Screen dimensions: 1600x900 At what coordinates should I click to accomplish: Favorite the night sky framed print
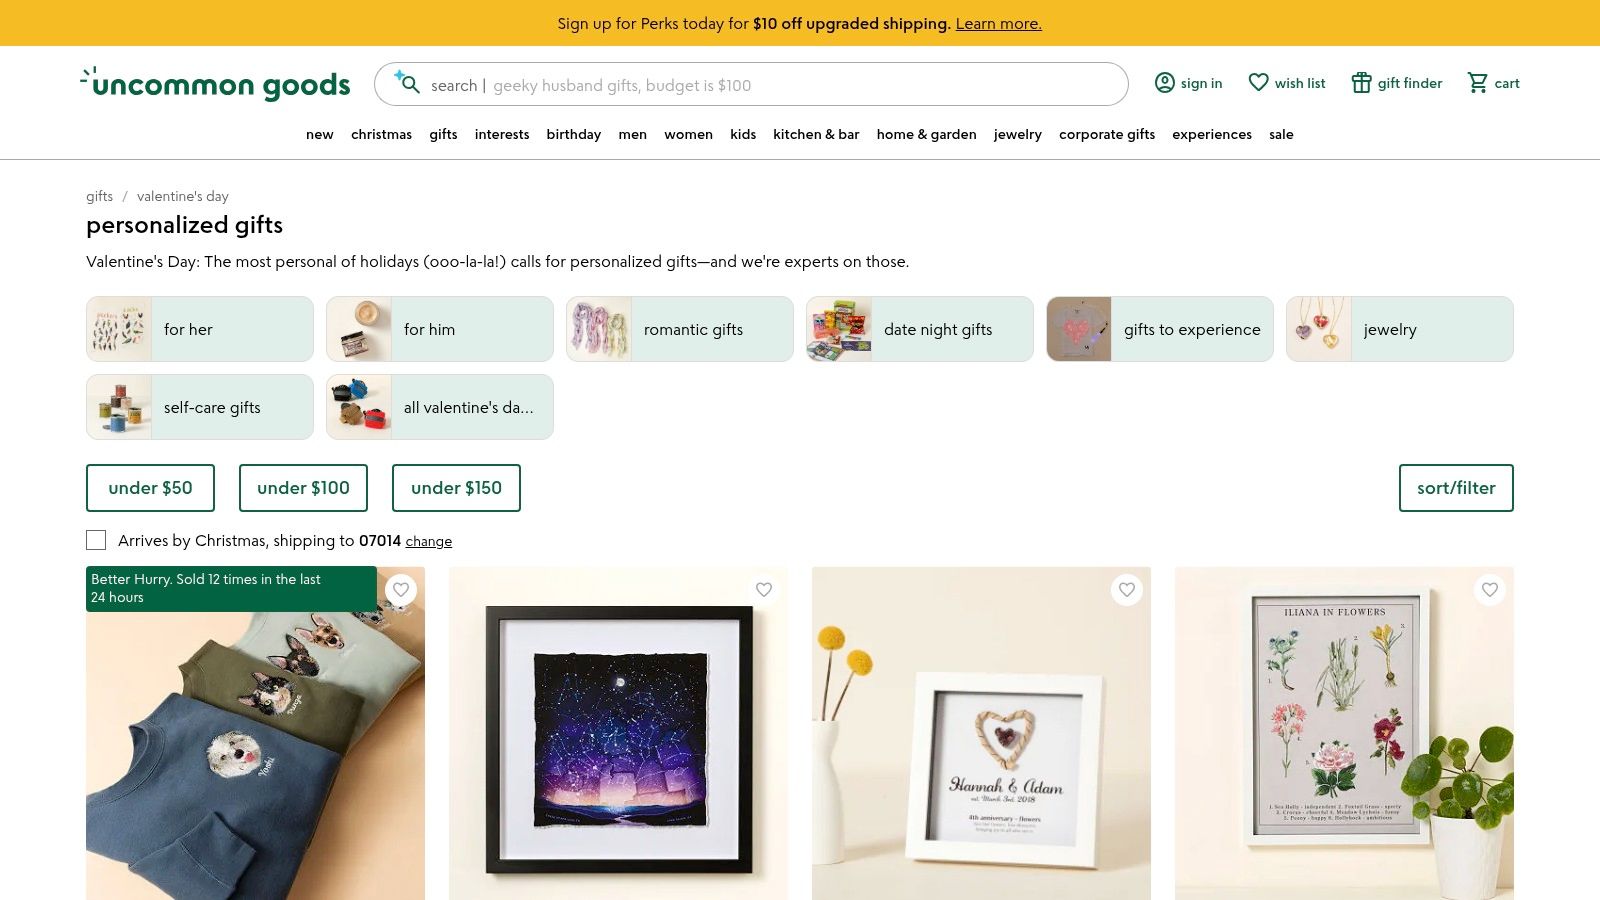[764, 590]
